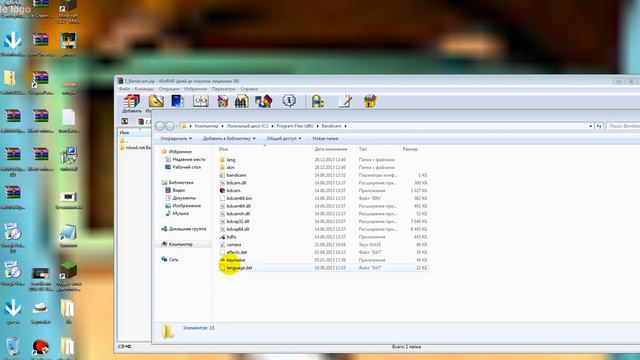The image size is (640, 360).
Task: Select Избранное in navigation pane
Action: [x=180, y=152]
